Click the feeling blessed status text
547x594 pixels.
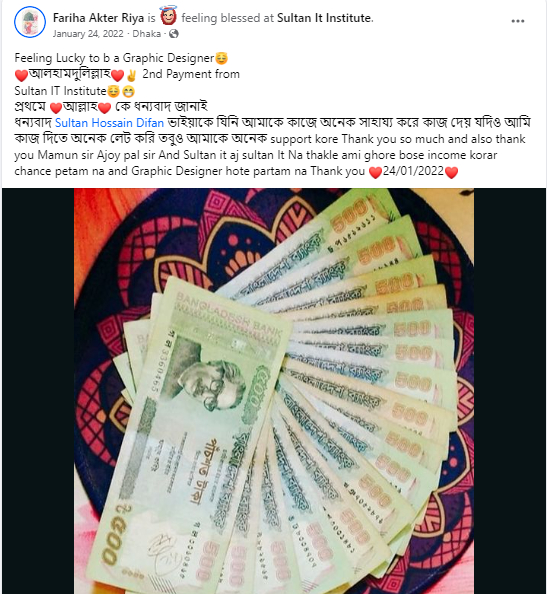pos(227,18)
